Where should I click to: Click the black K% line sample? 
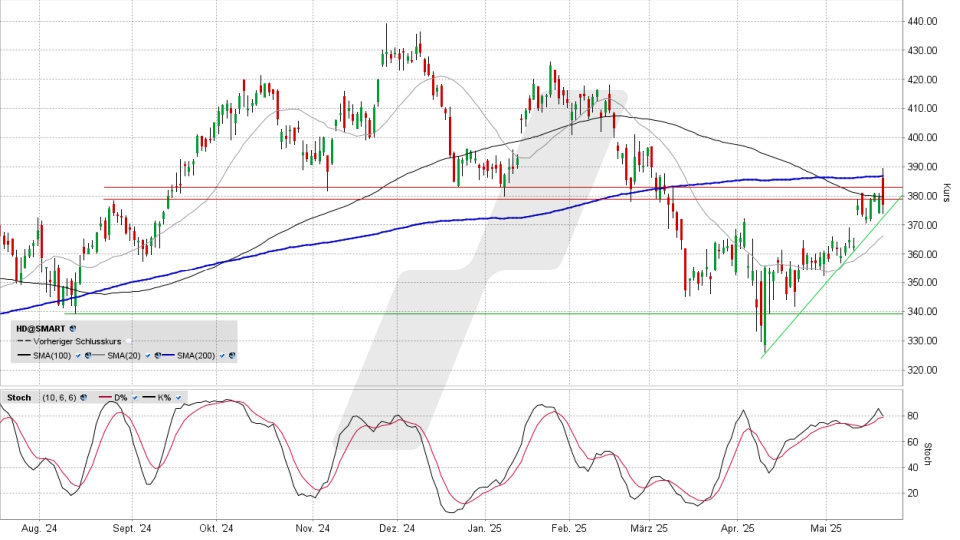[149, 397]
